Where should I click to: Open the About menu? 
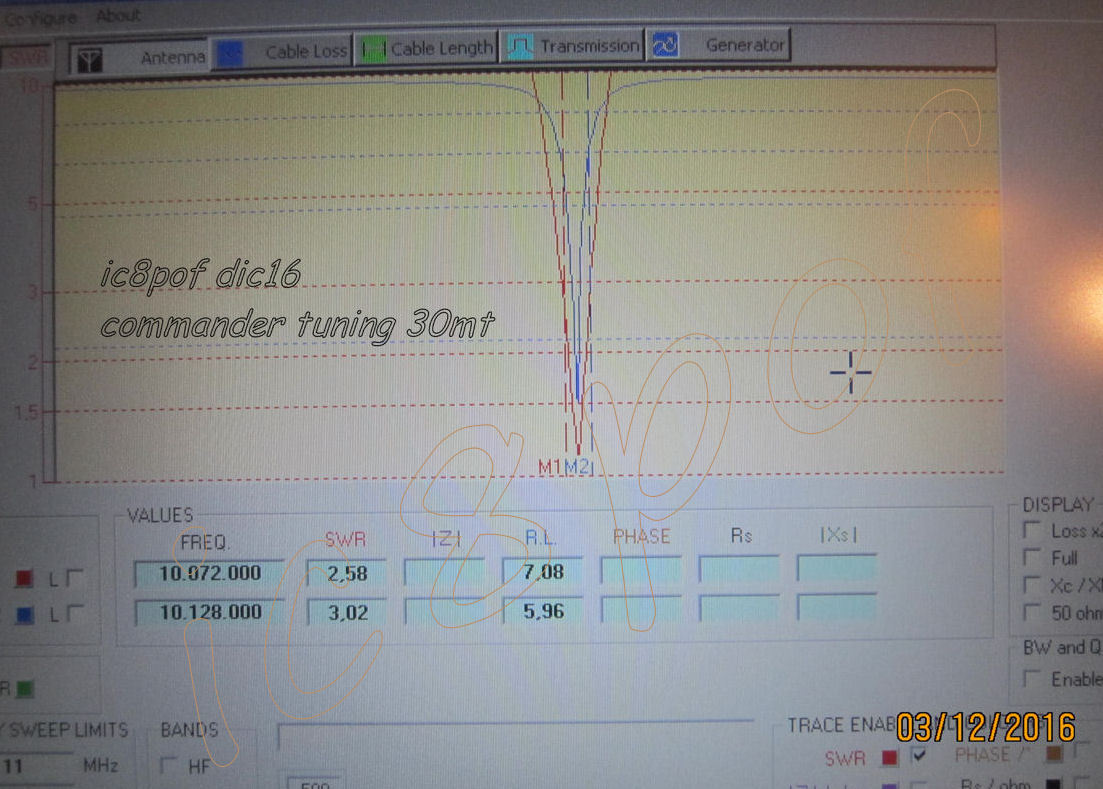(x=118, y=15)
